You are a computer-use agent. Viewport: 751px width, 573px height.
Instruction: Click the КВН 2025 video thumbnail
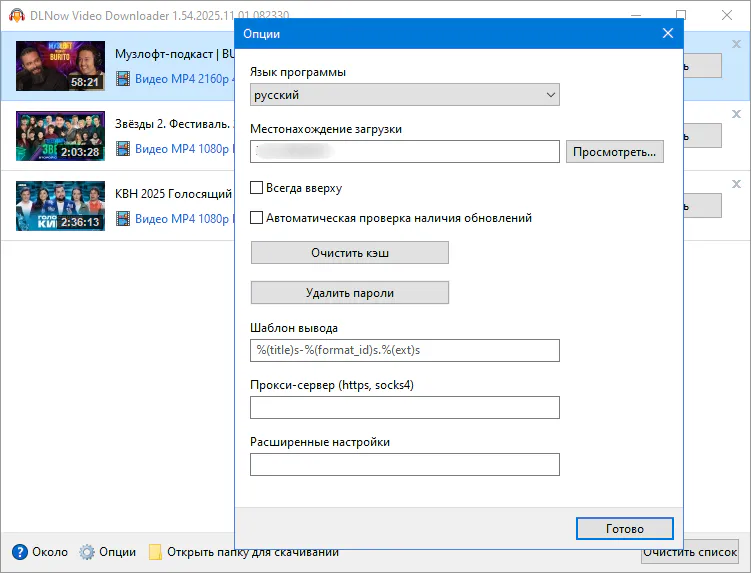[60, 206]
